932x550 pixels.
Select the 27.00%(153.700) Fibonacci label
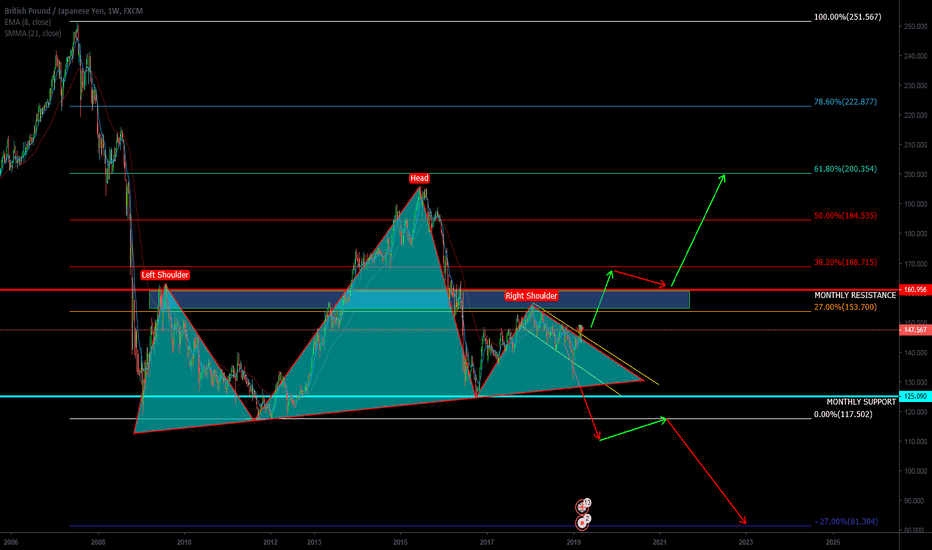pyautogui.click(x=845, y=307)
